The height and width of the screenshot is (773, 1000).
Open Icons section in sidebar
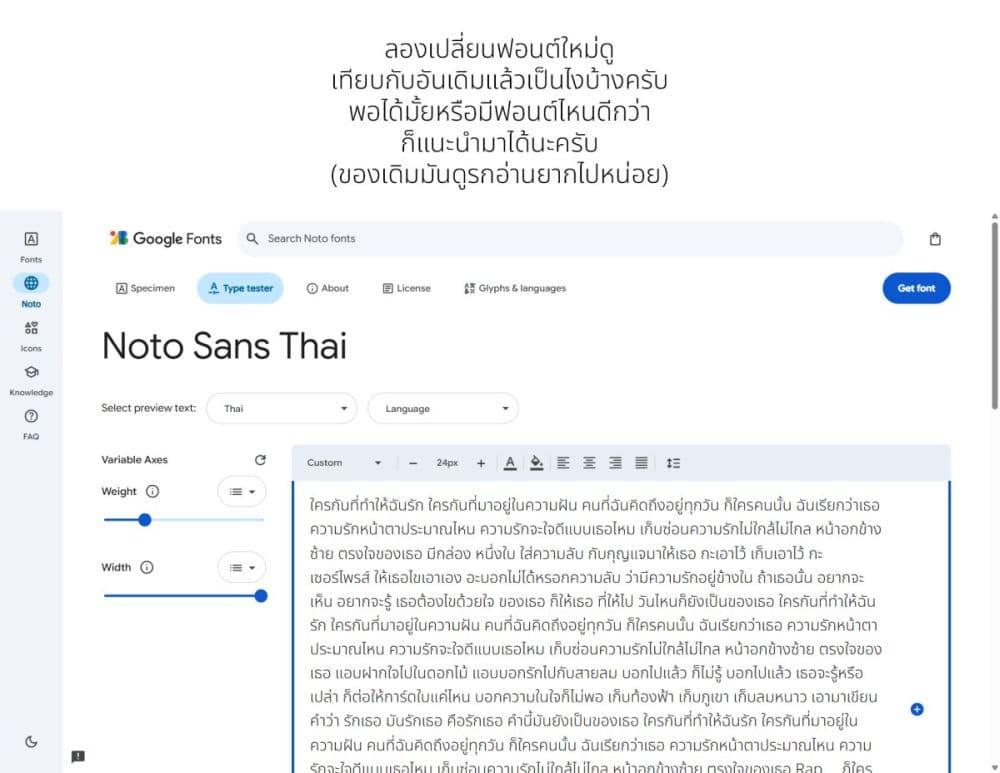coord(31,334)
